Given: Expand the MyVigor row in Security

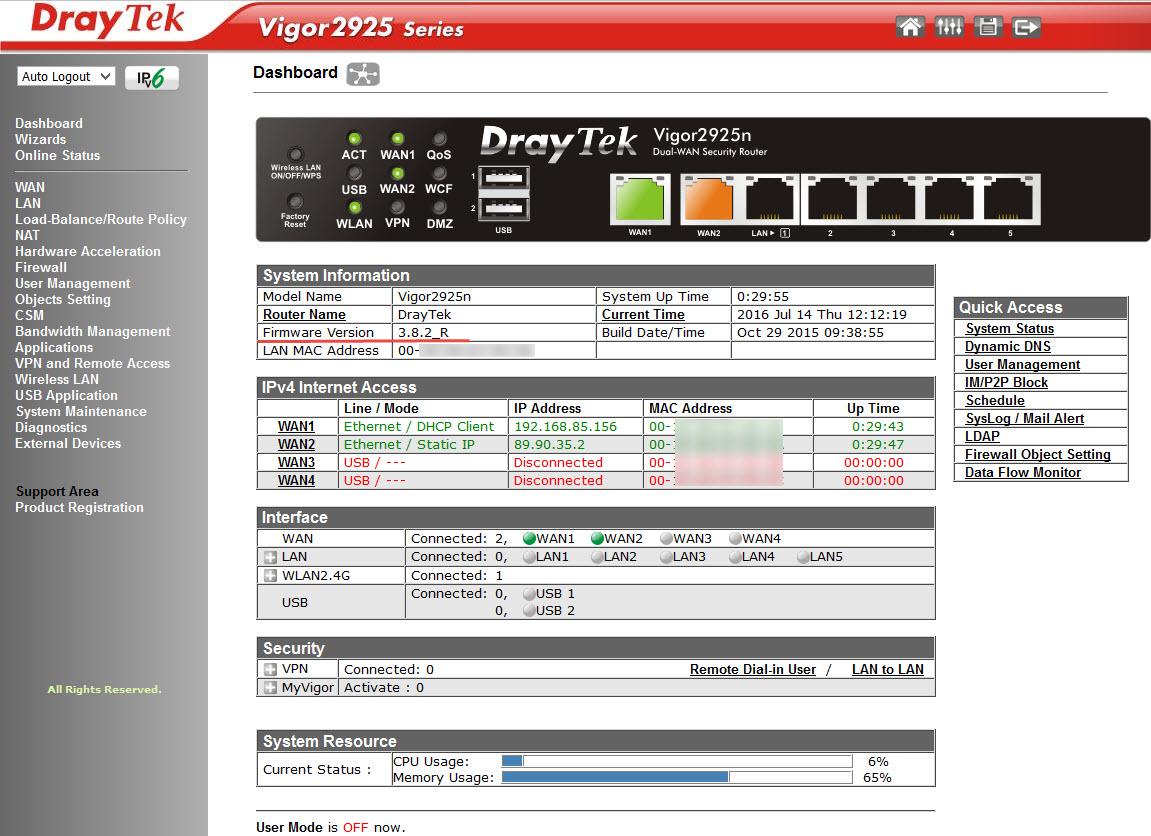Looking at the screenshot, I should [x=270, y=688].
